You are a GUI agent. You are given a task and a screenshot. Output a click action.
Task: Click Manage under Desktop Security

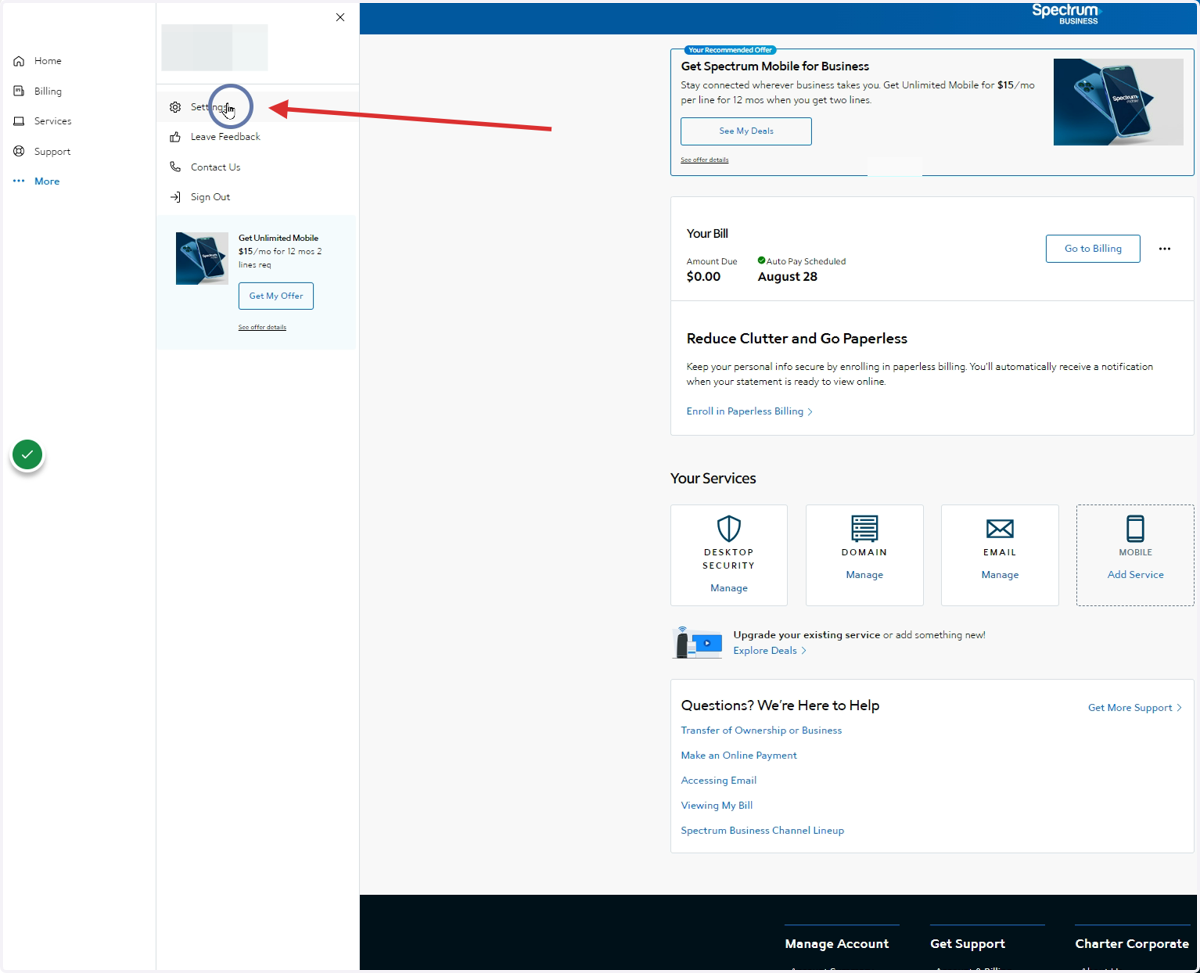point(729,588)
